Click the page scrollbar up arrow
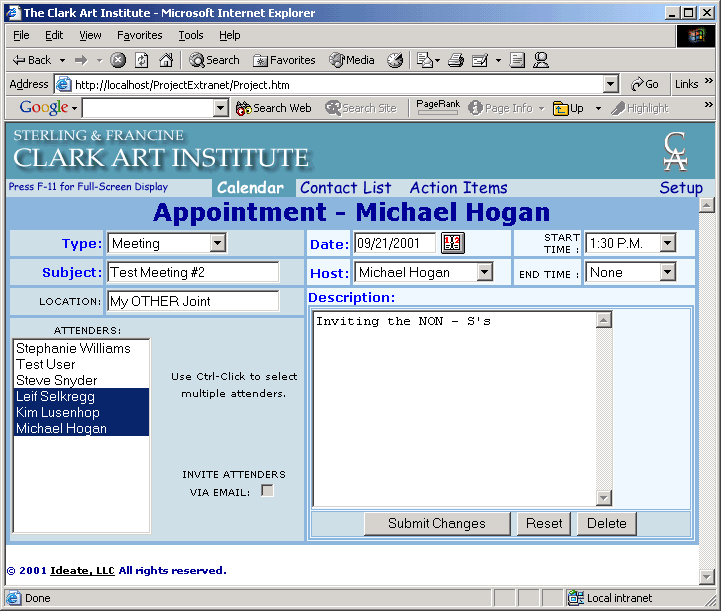The image size is (721, 611). point(706,205)
